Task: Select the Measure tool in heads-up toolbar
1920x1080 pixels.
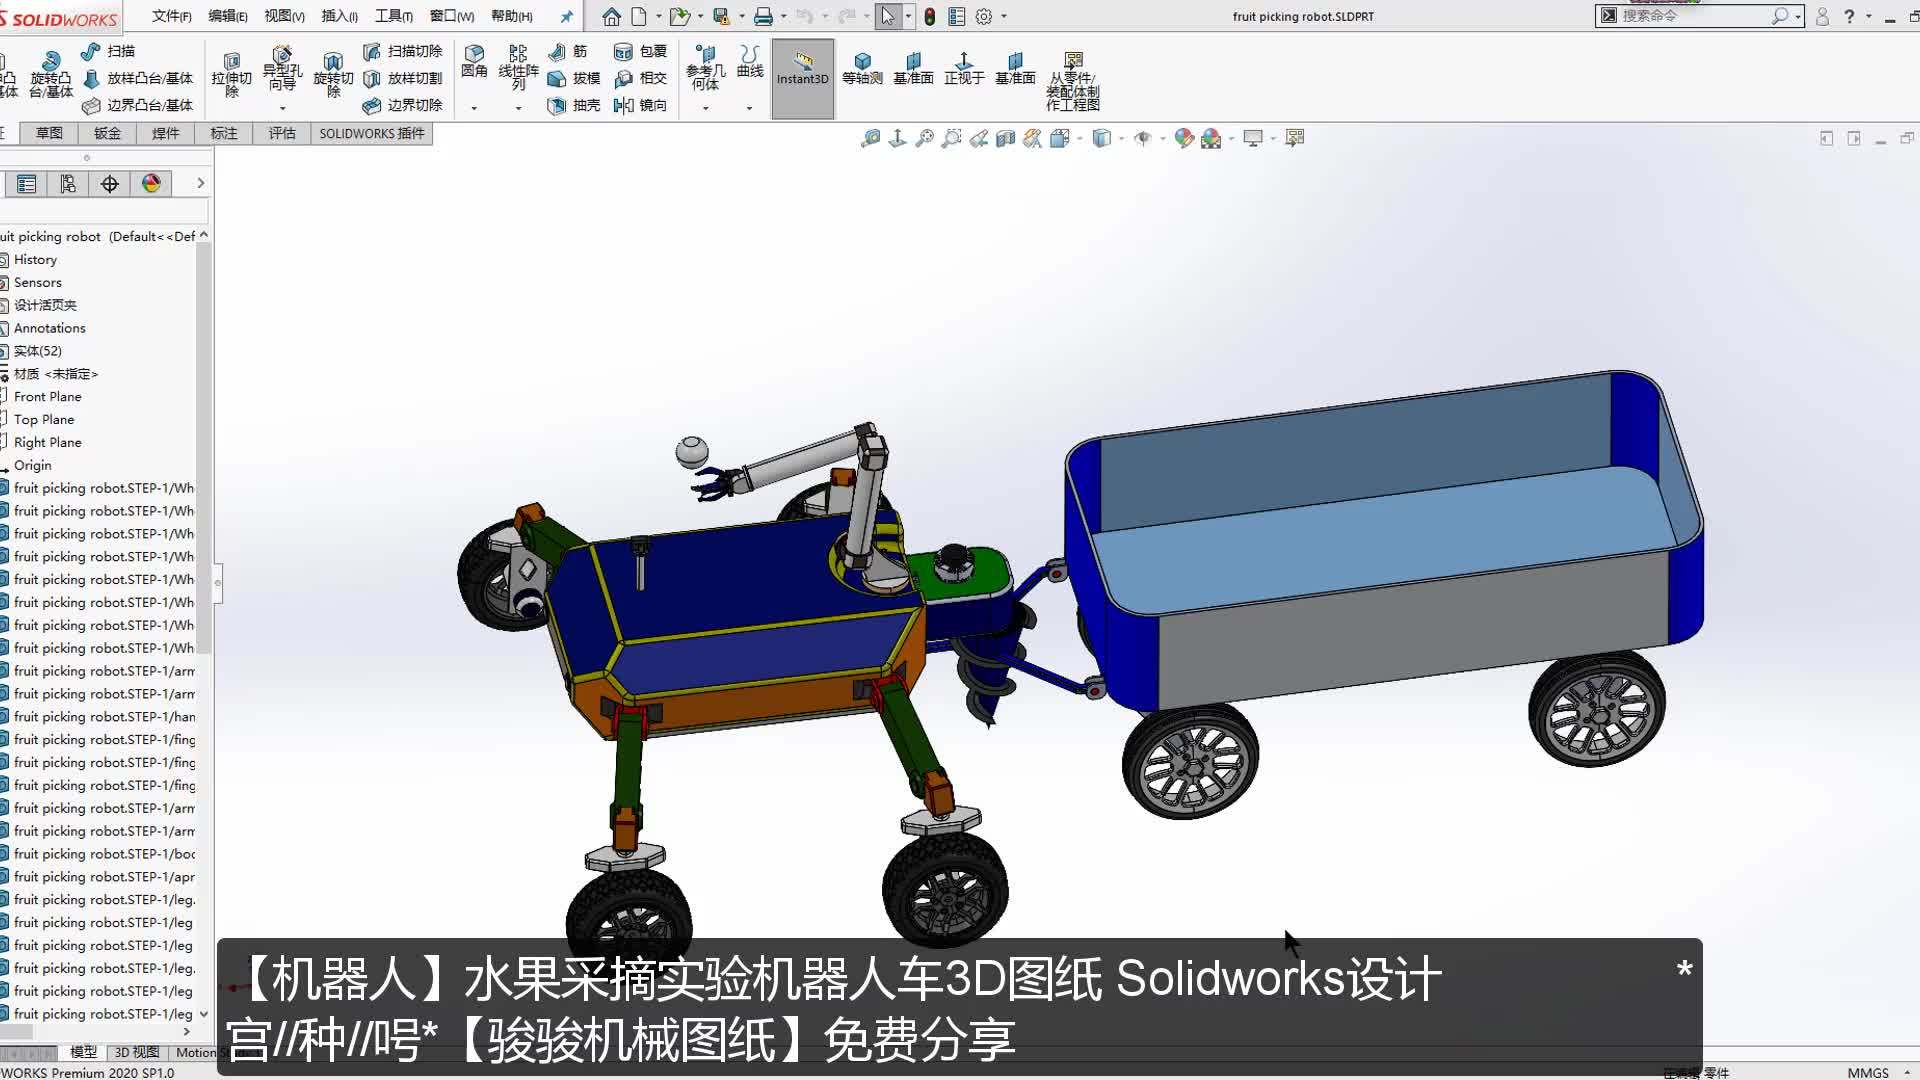Action: 869,138
